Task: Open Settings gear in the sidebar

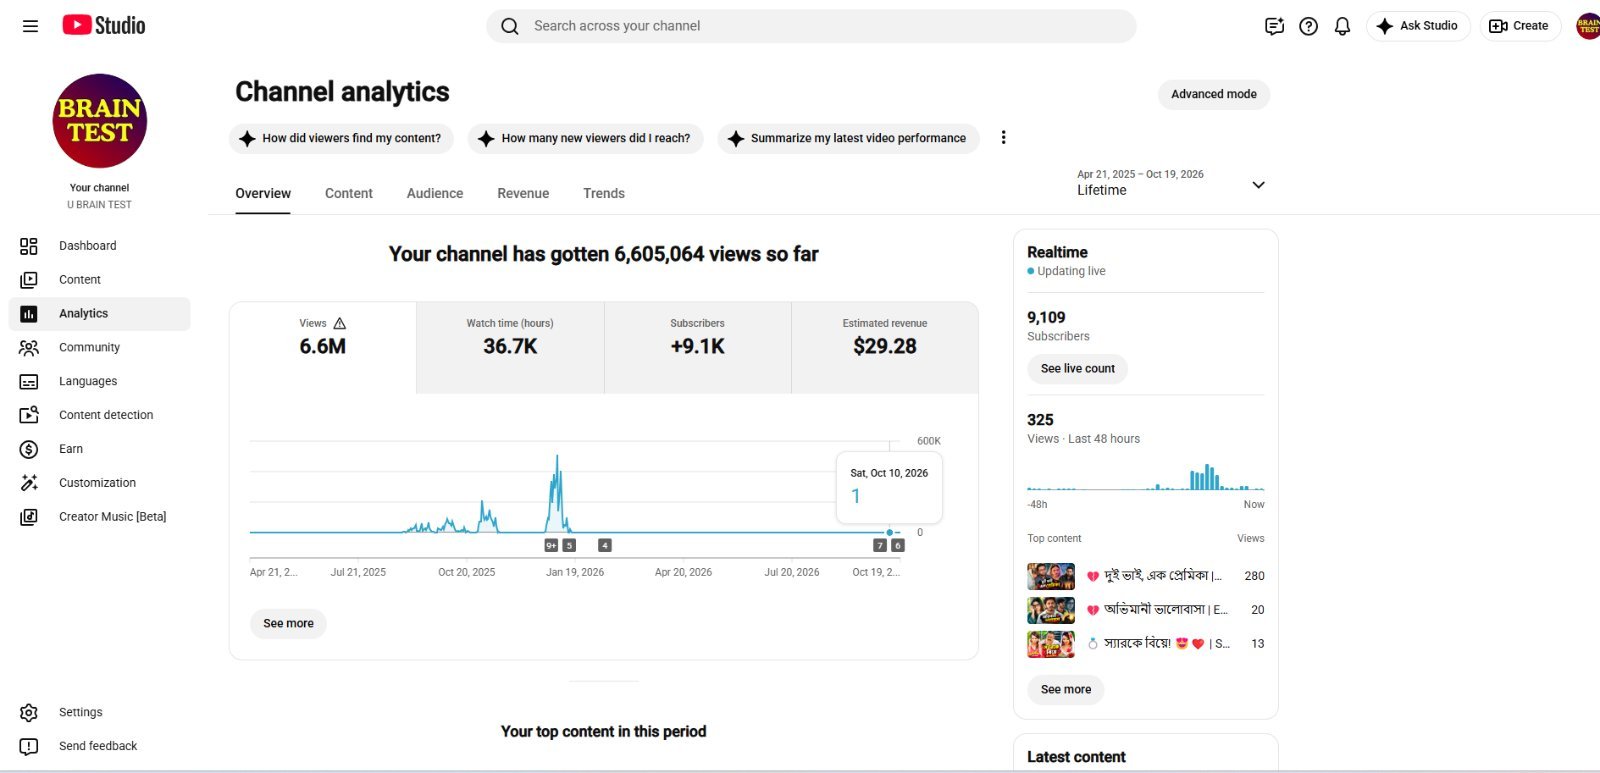Action: (99, 712)
